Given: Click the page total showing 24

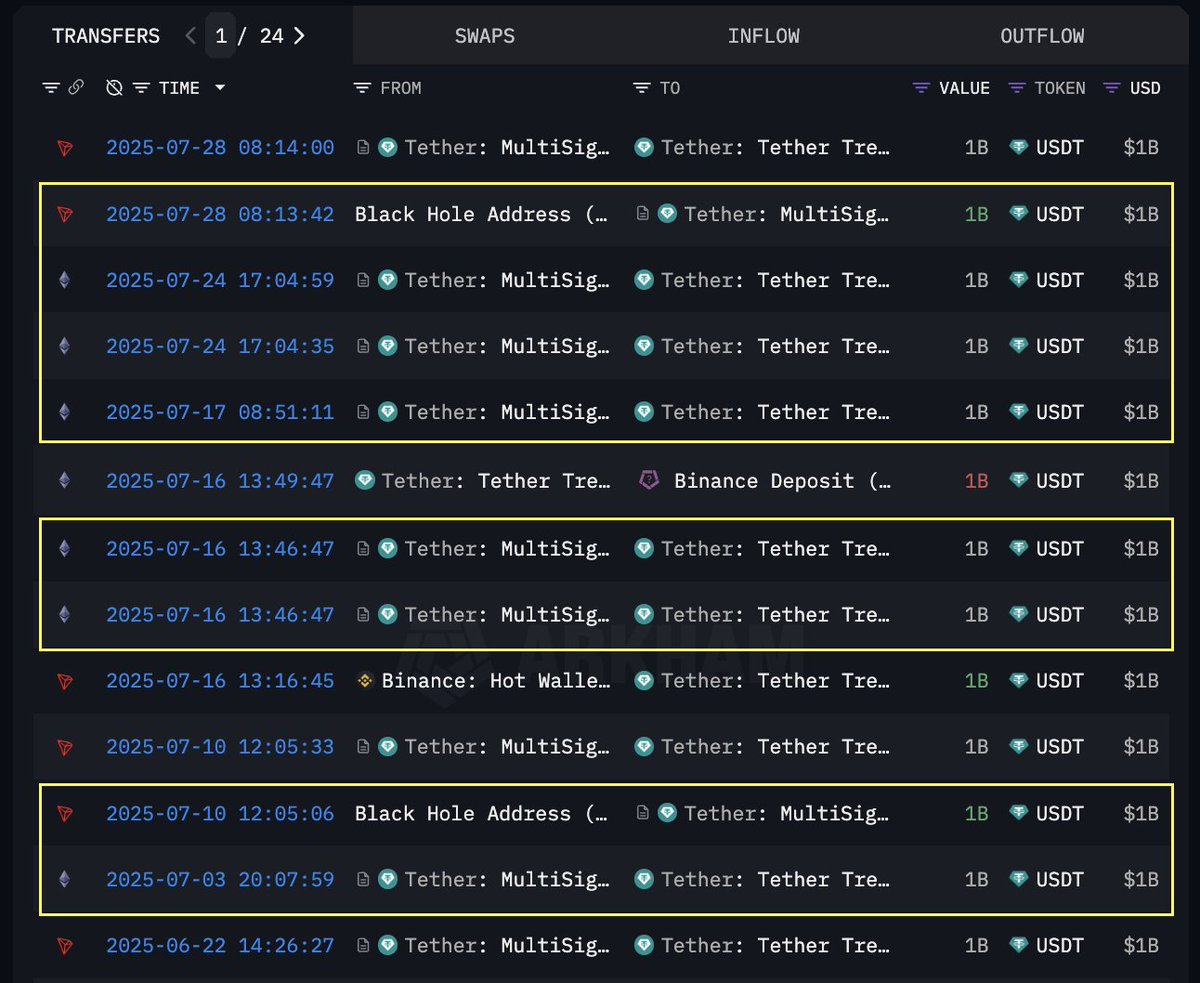Looking at the screenshot, I should (x=271, y=36).
